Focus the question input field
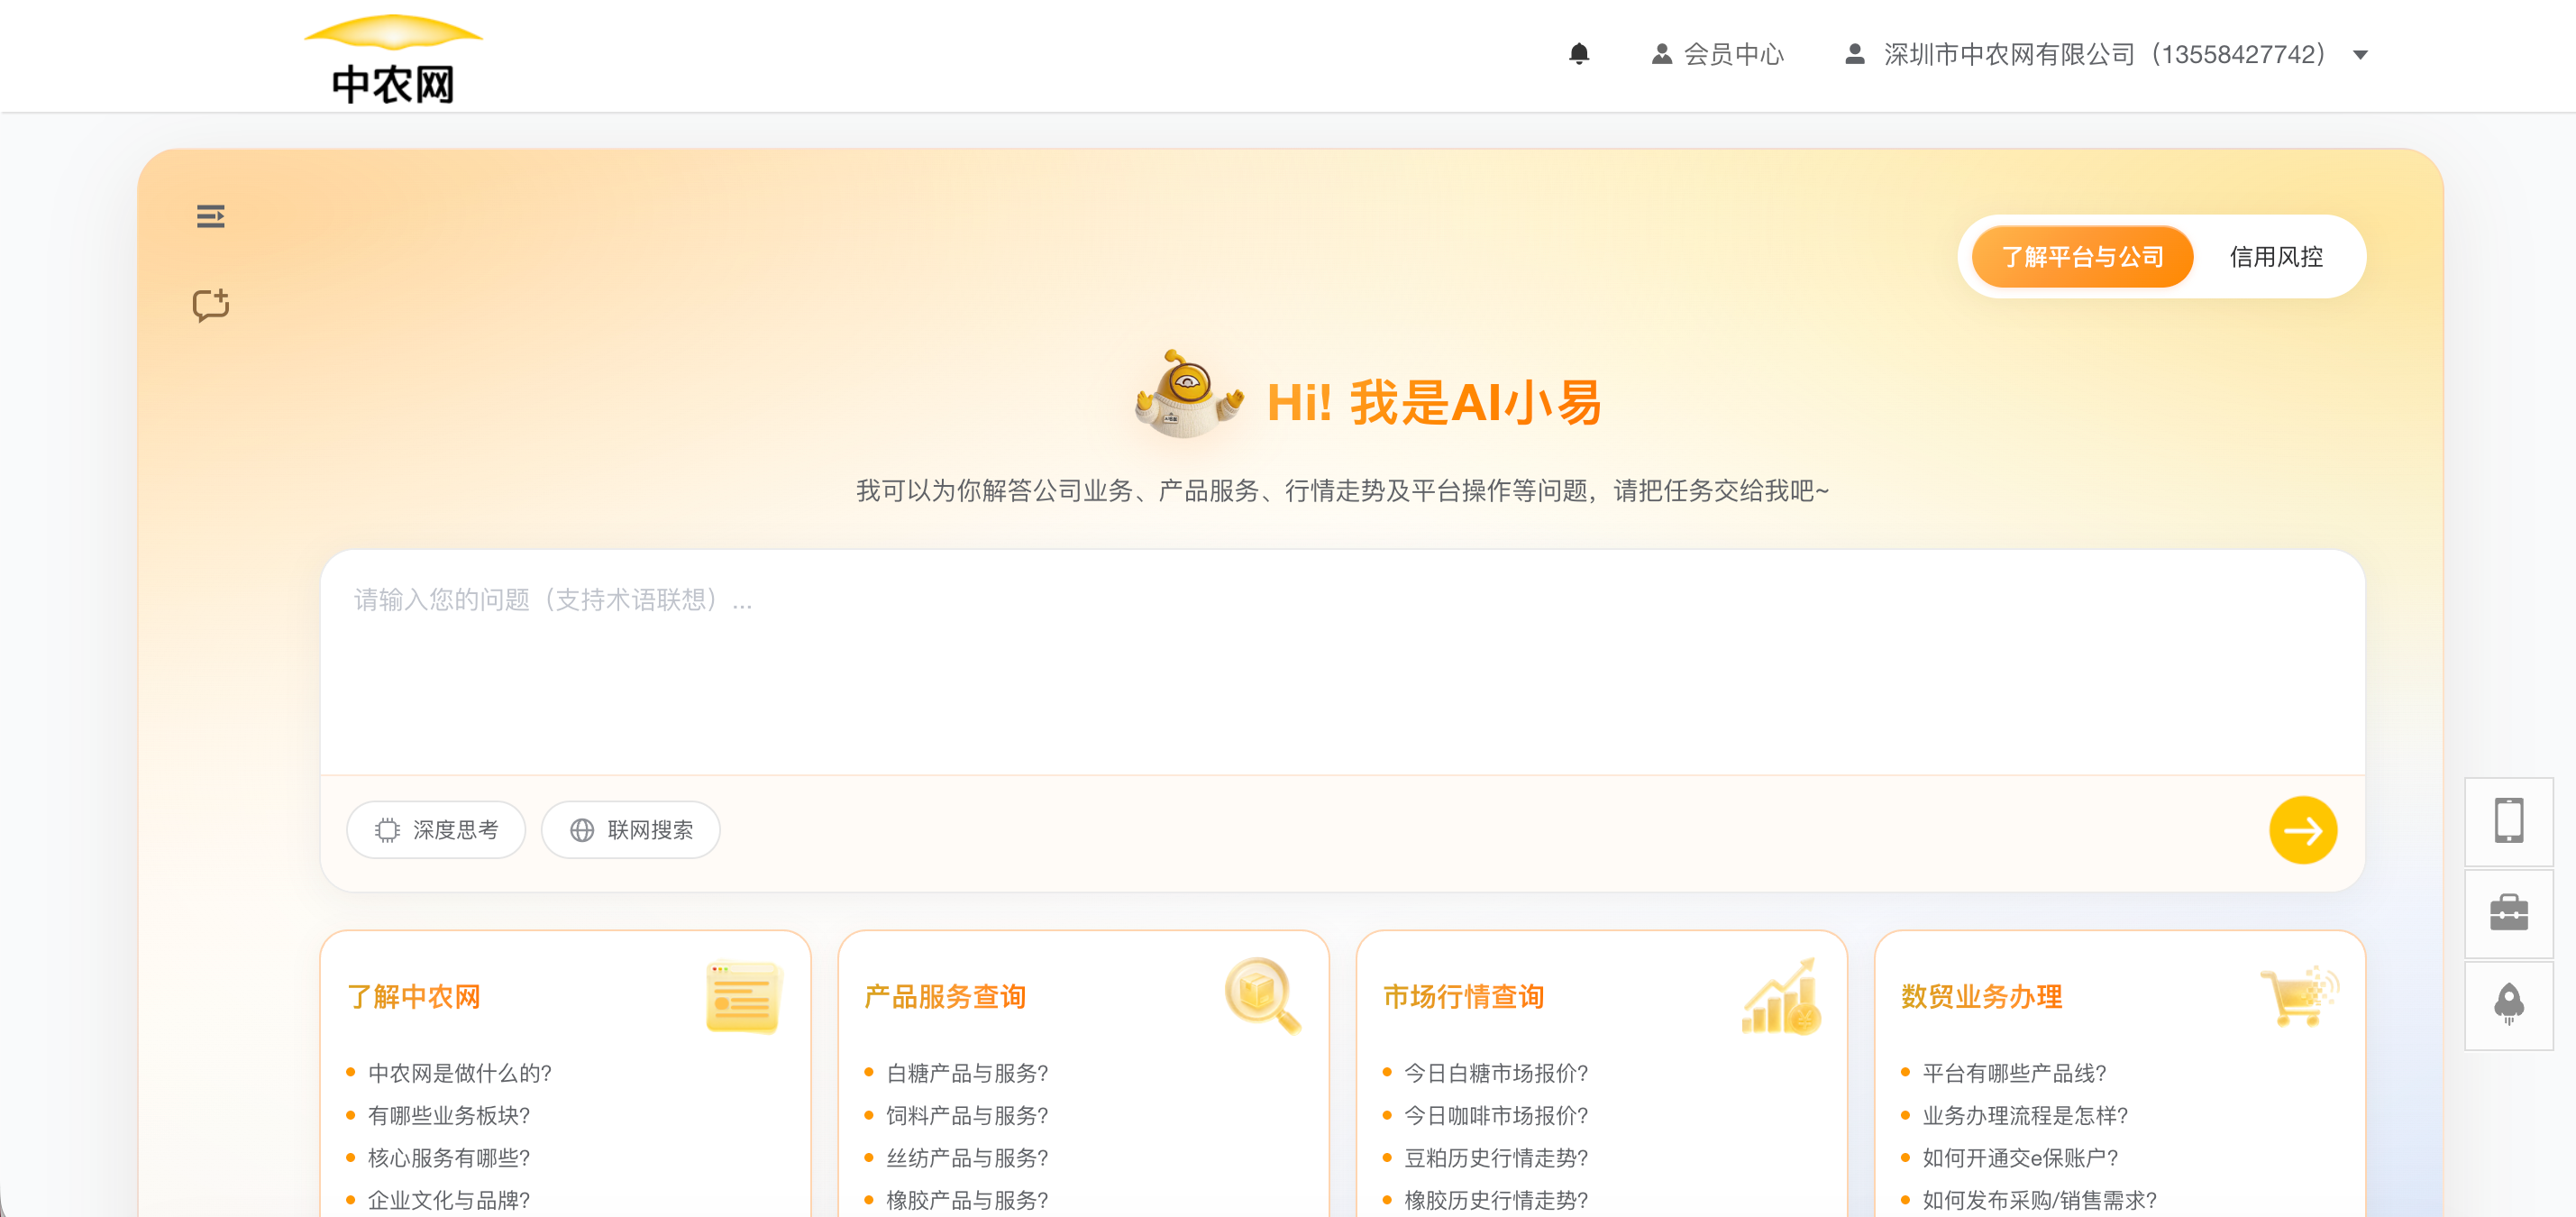Screen dimensions: 2576x1217 1342,662
